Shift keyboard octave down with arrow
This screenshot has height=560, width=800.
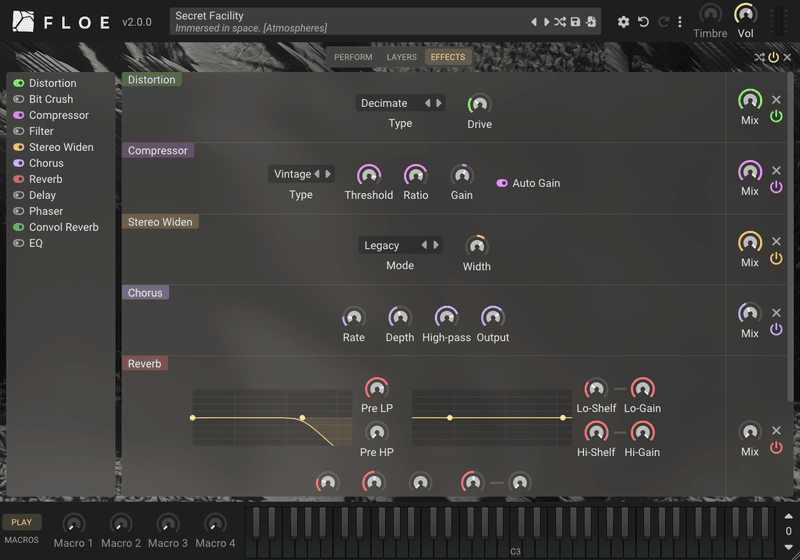[788, 547]
